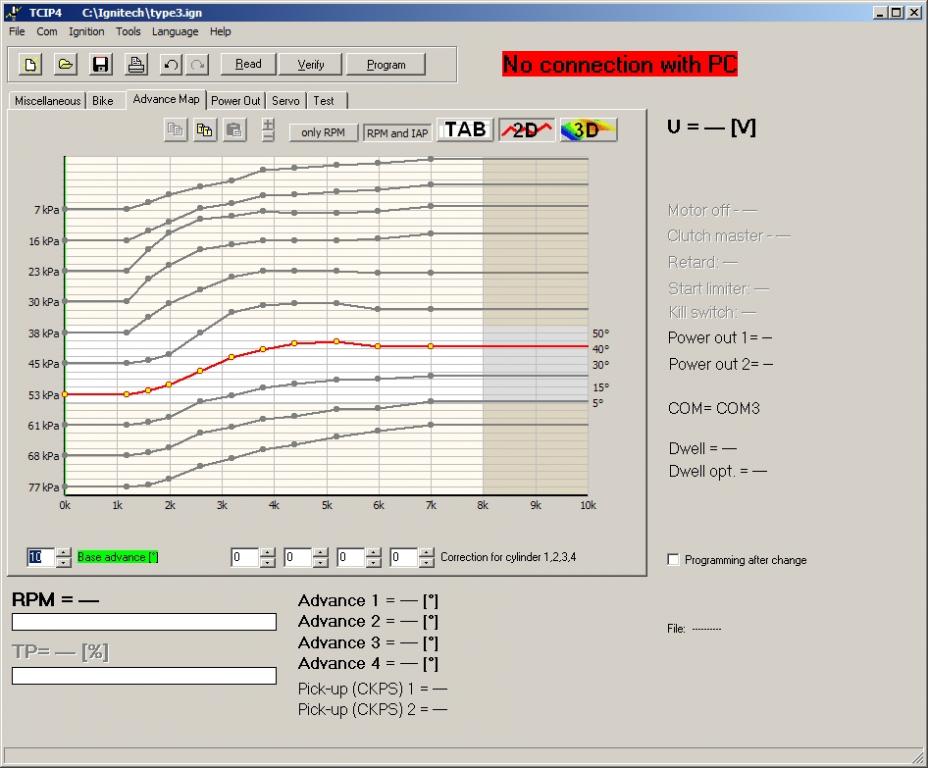
Task: Open the Com menu
Action: coord(47,31)
